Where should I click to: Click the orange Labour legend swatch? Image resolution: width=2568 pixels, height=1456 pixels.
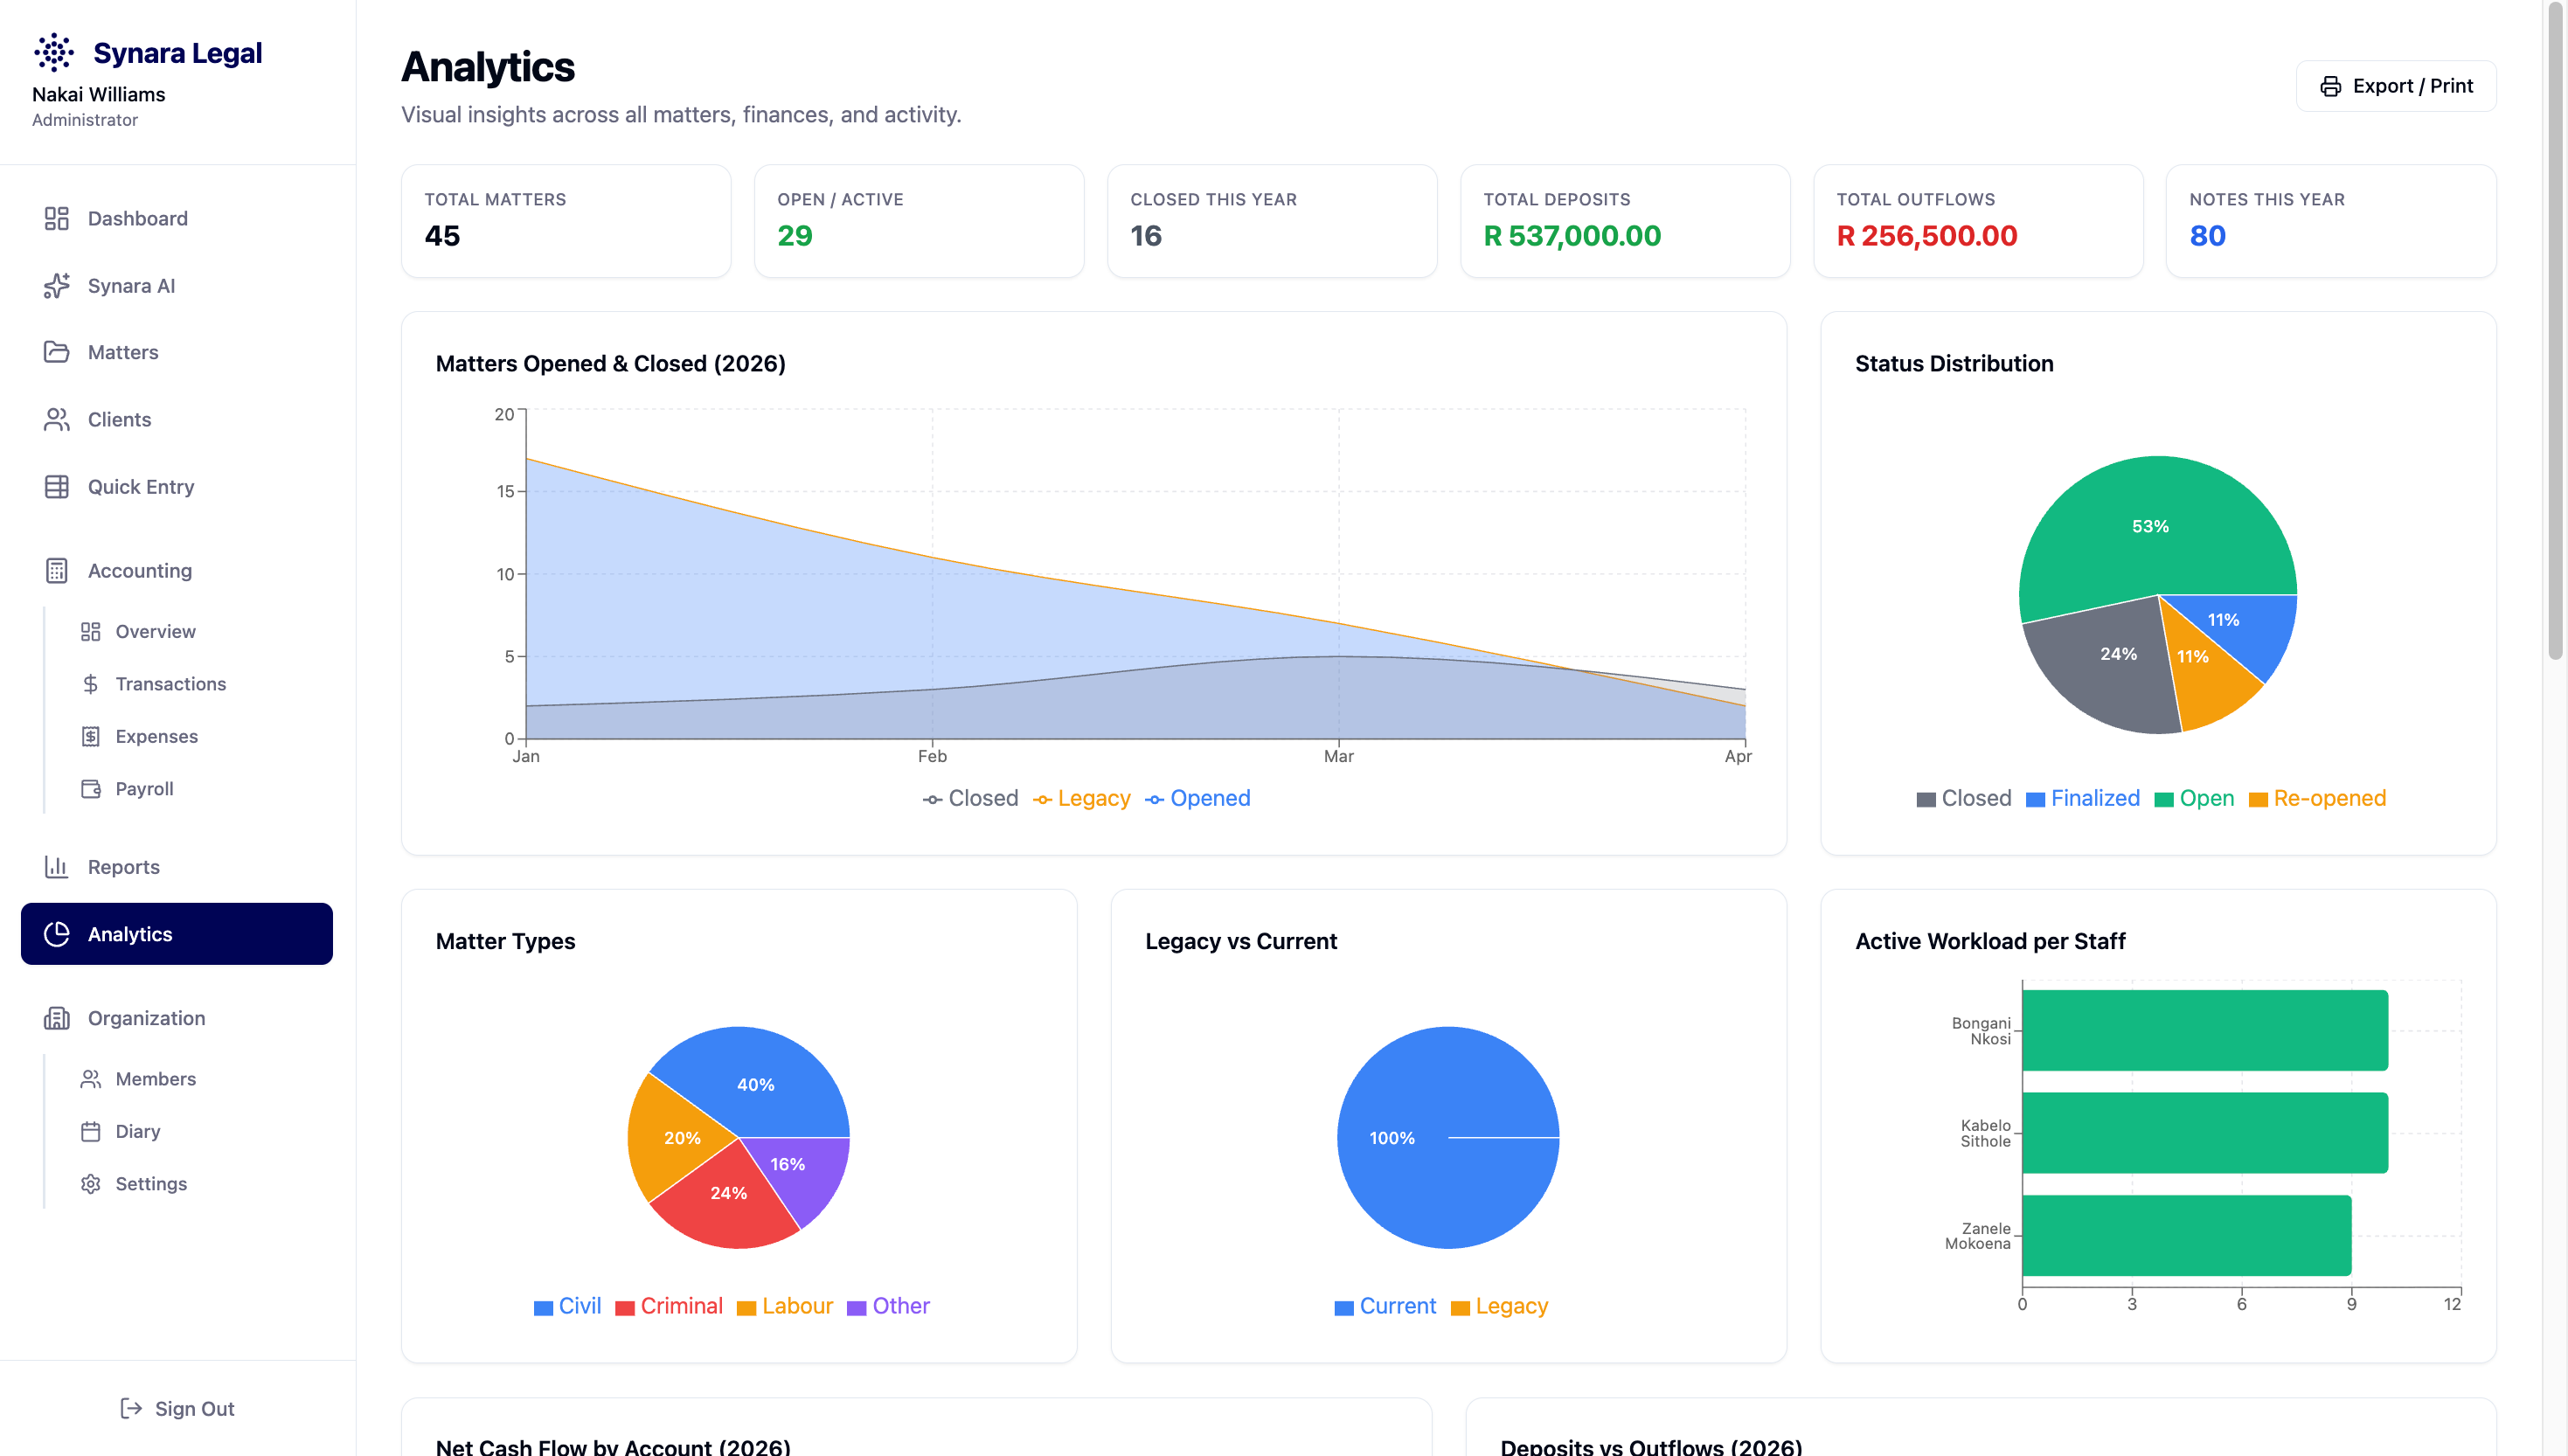click(746, 1308)
